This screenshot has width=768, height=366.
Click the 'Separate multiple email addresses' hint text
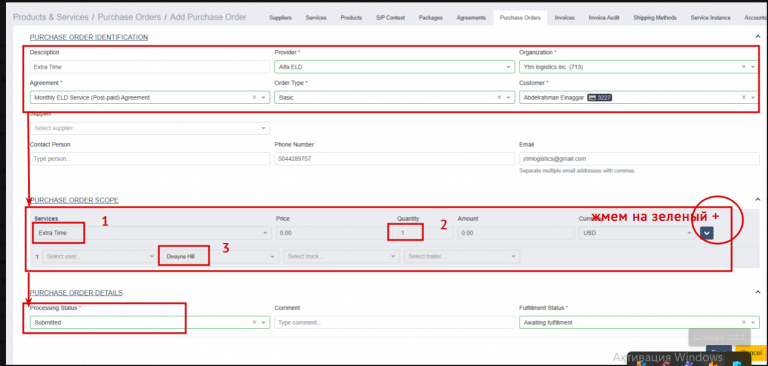click(577, 171)
